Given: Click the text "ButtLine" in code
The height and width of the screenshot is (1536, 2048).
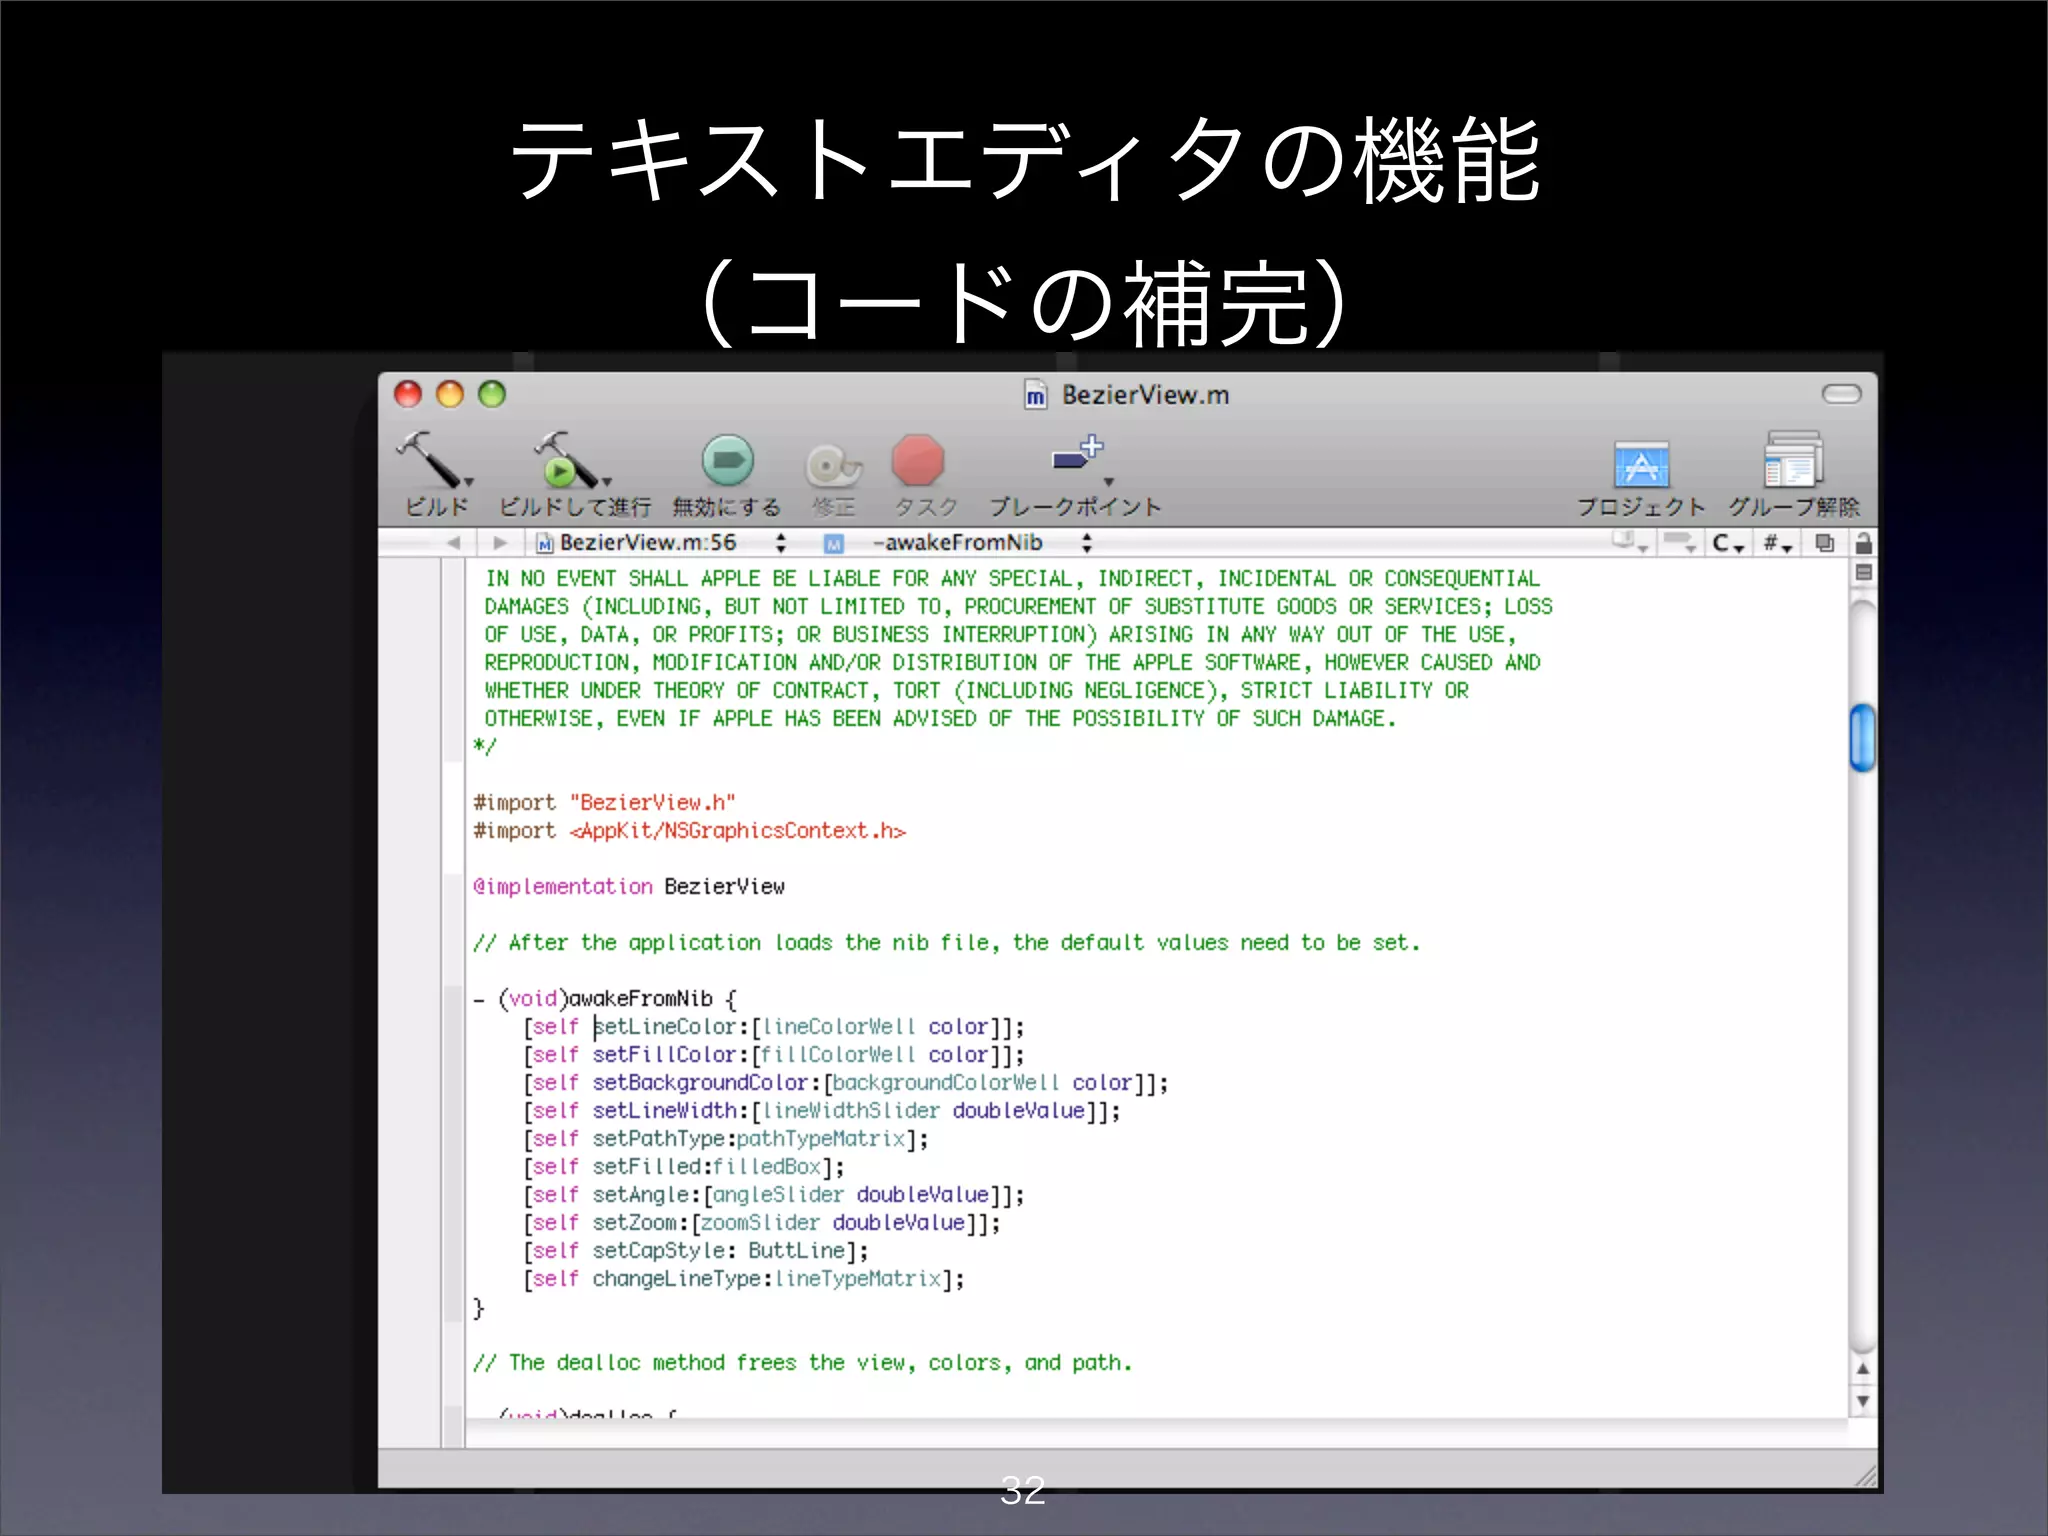Looking at the screenshot, I should point(797,1251).
